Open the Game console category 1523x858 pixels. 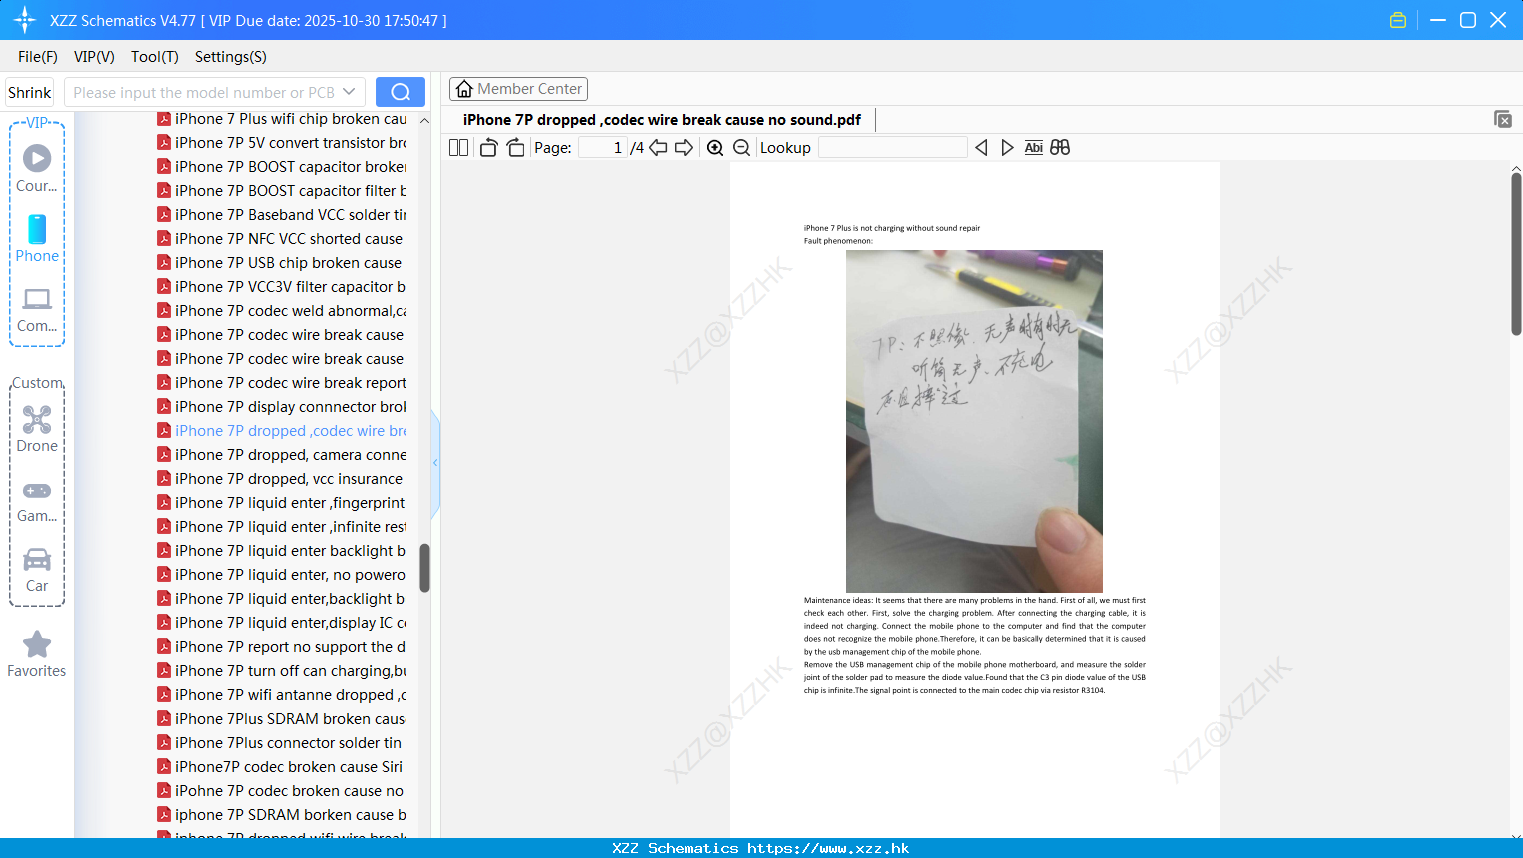tap(37, 501)
